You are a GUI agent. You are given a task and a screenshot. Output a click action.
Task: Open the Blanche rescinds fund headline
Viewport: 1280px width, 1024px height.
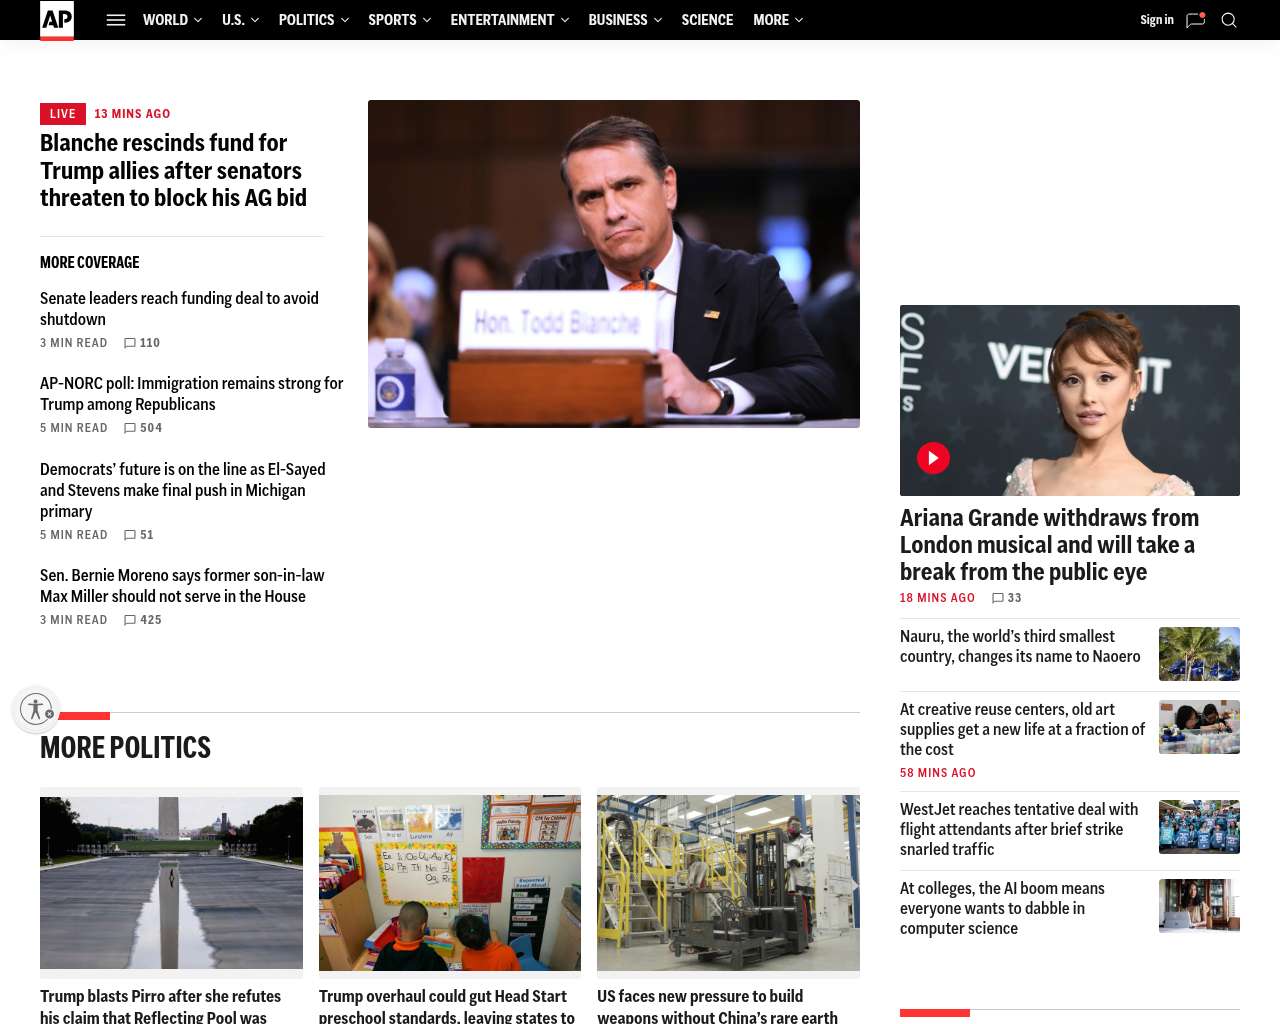click(173, 170)
